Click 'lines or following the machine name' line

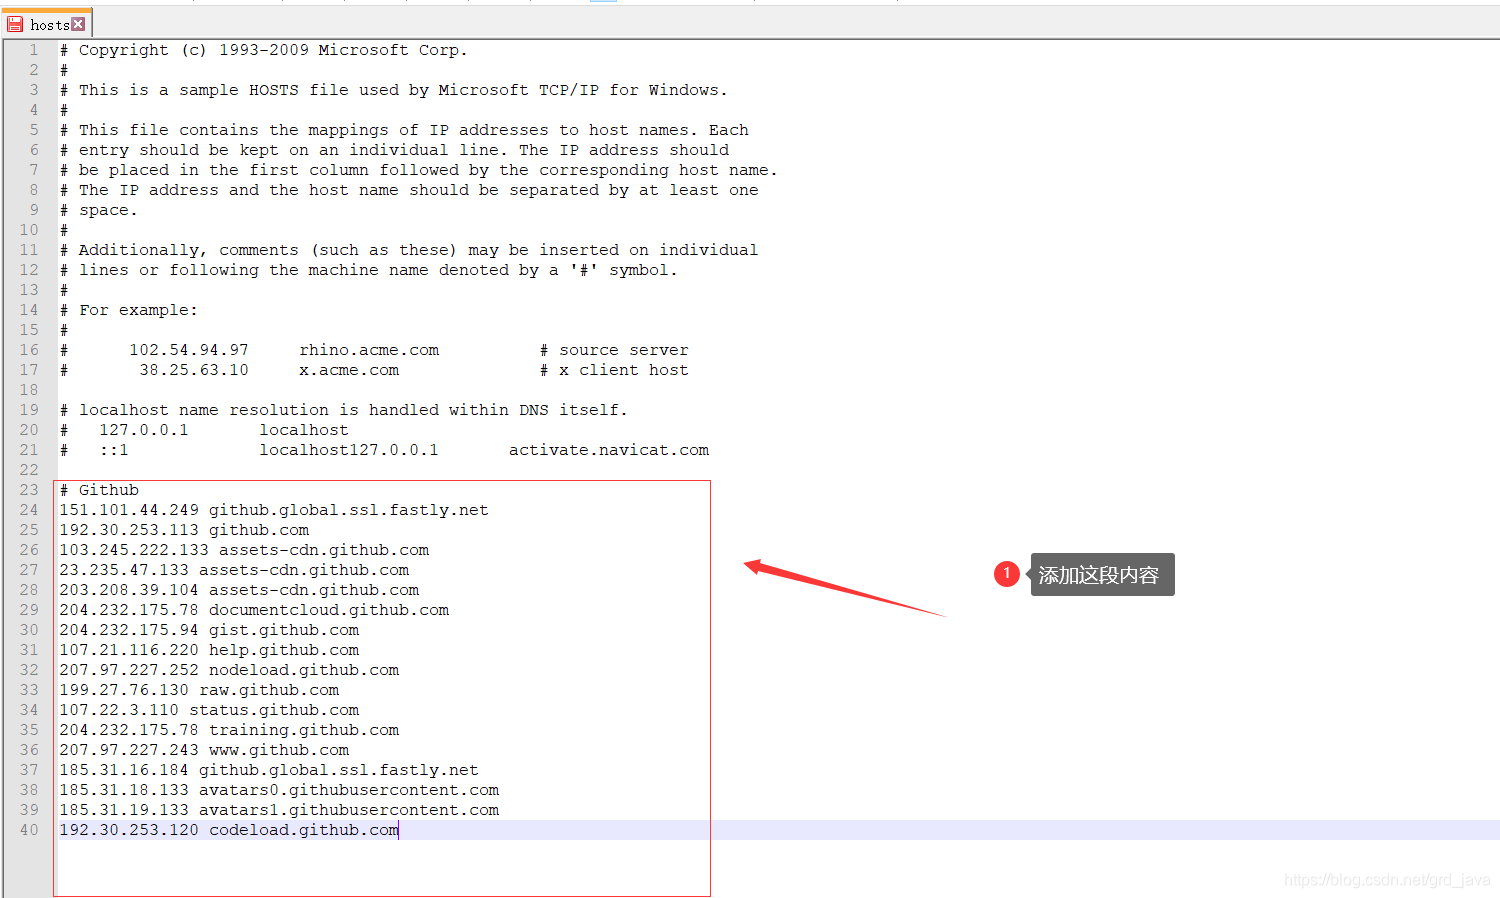click(x=368, y=270)
